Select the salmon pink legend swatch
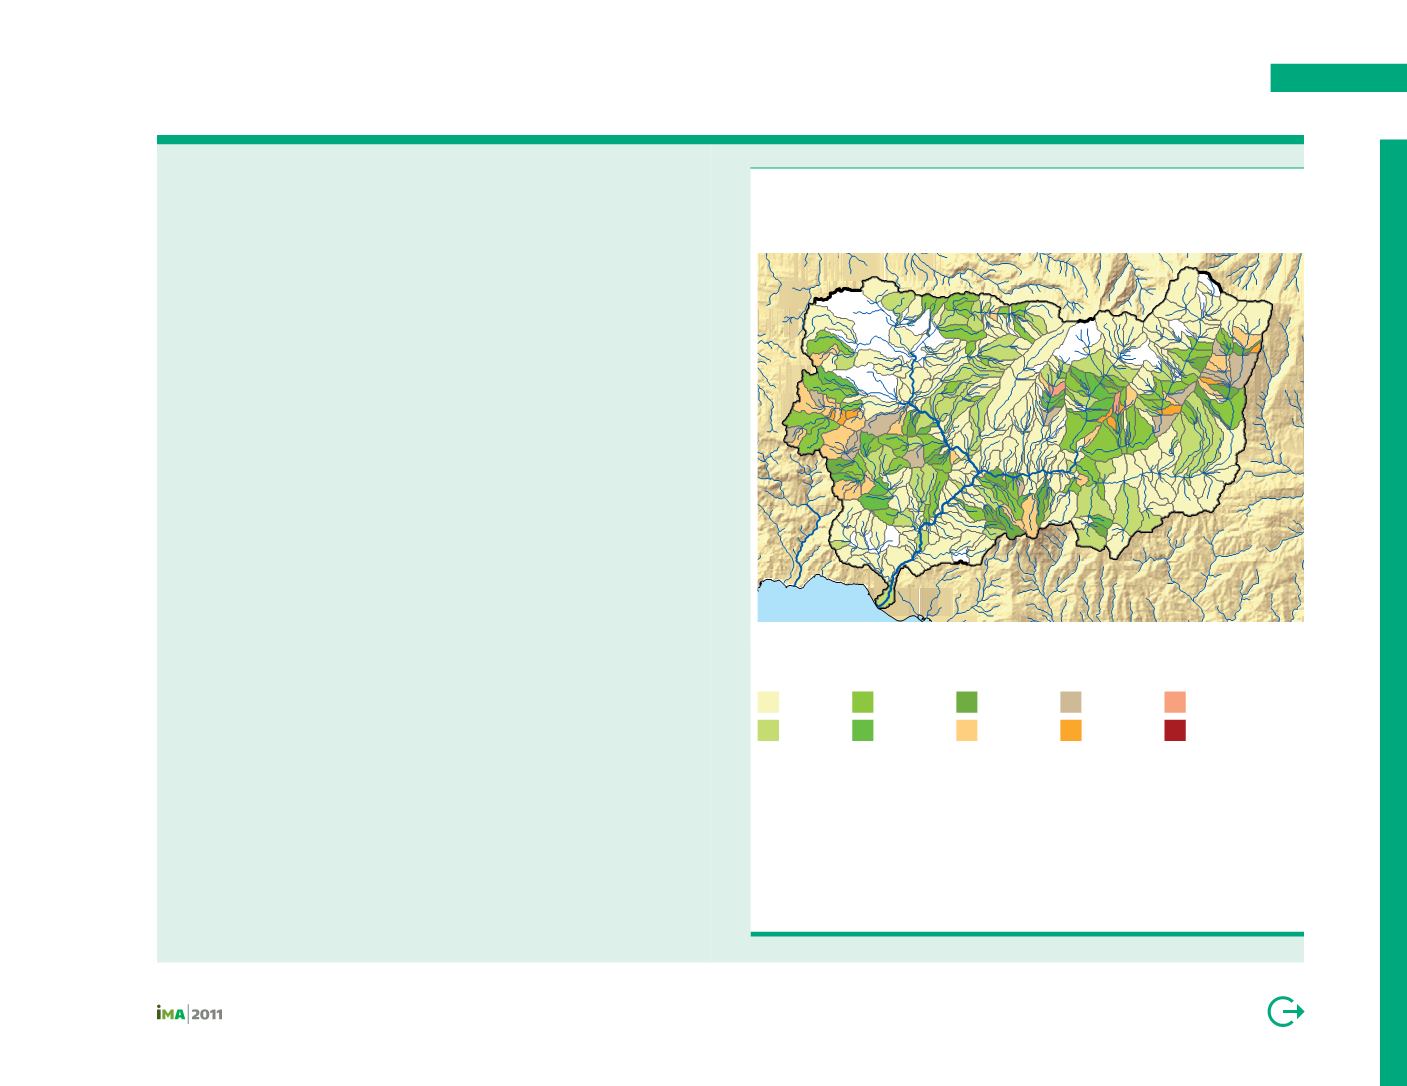The height and width of the screenshot is (1086, 1407). 1175,701
